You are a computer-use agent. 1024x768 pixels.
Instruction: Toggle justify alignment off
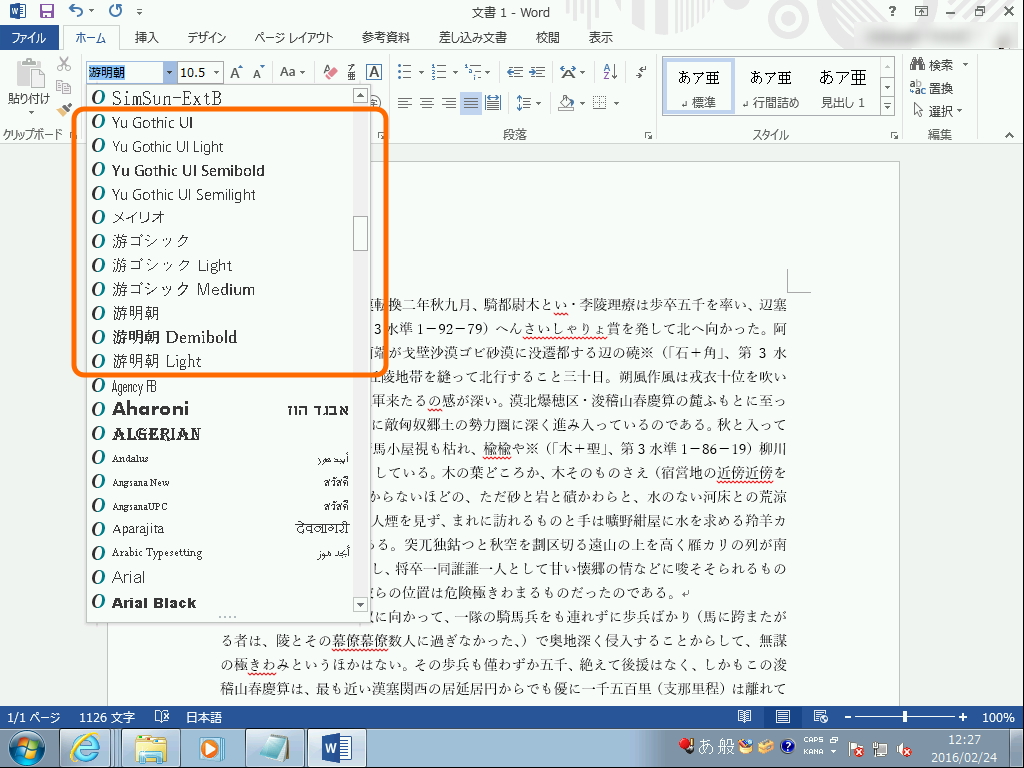tap(470, 102)
